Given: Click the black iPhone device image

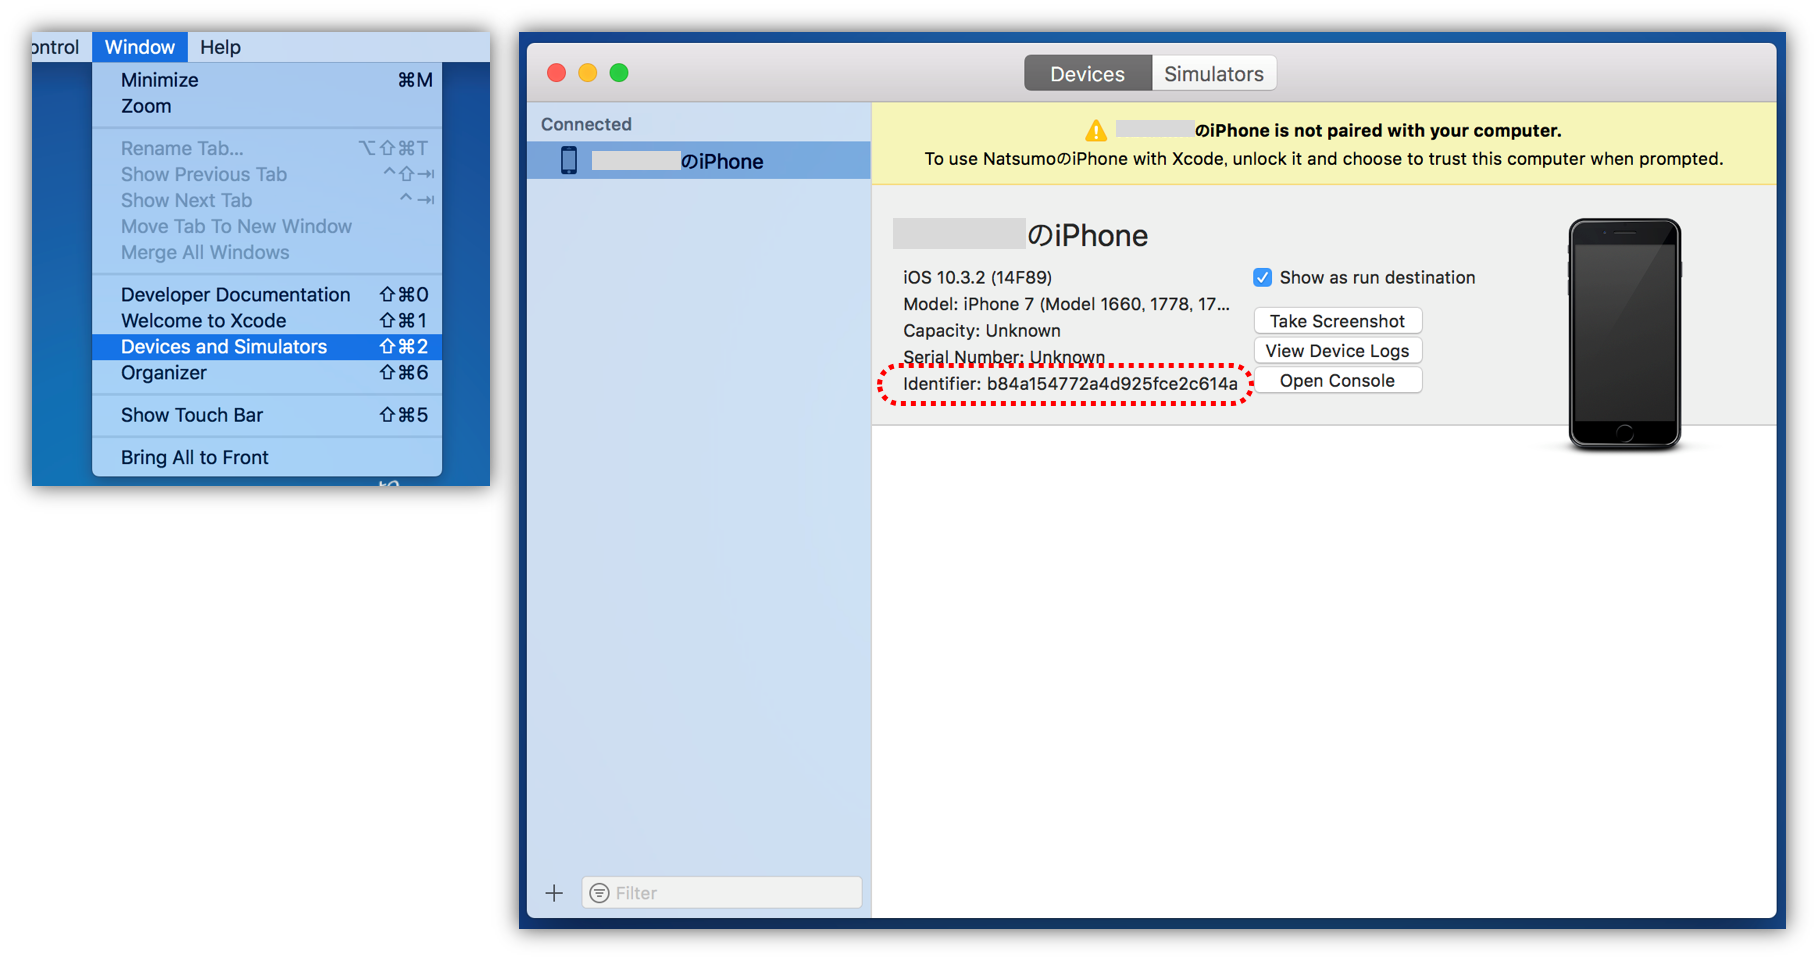Looking at the screenshot, I should [1624, 334].
